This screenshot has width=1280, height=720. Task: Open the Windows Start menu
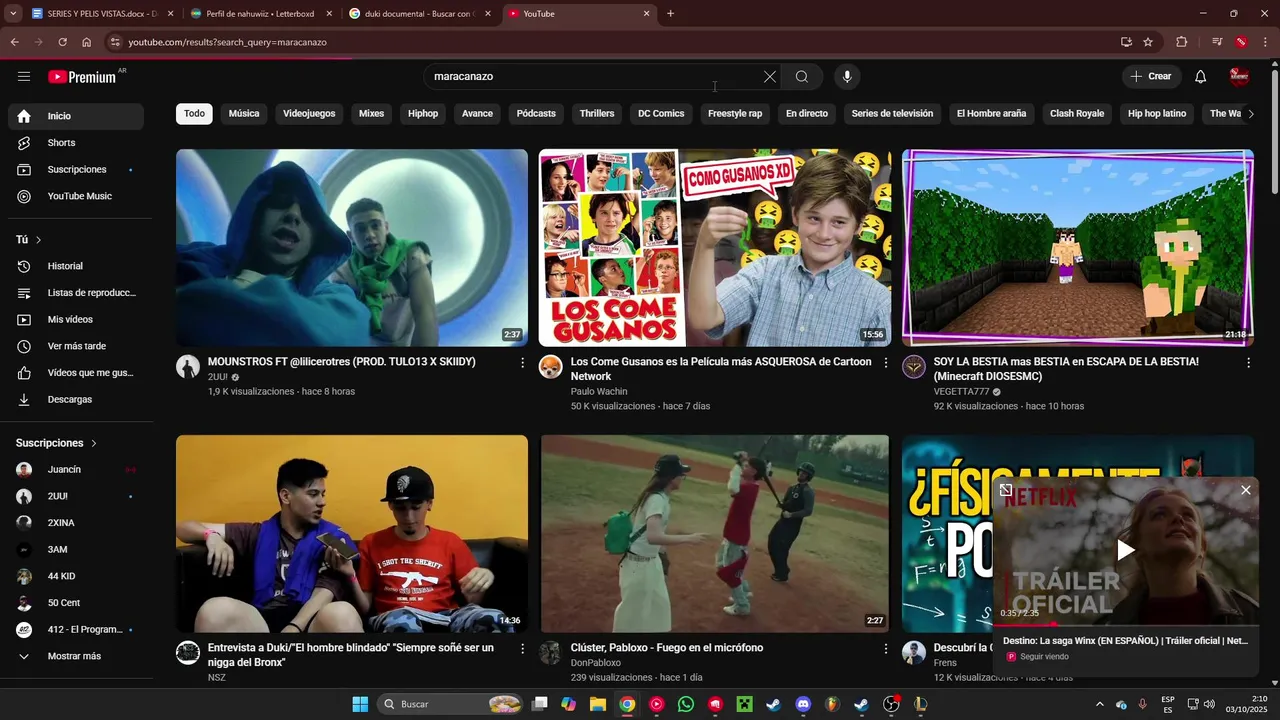tap(360, 704)
